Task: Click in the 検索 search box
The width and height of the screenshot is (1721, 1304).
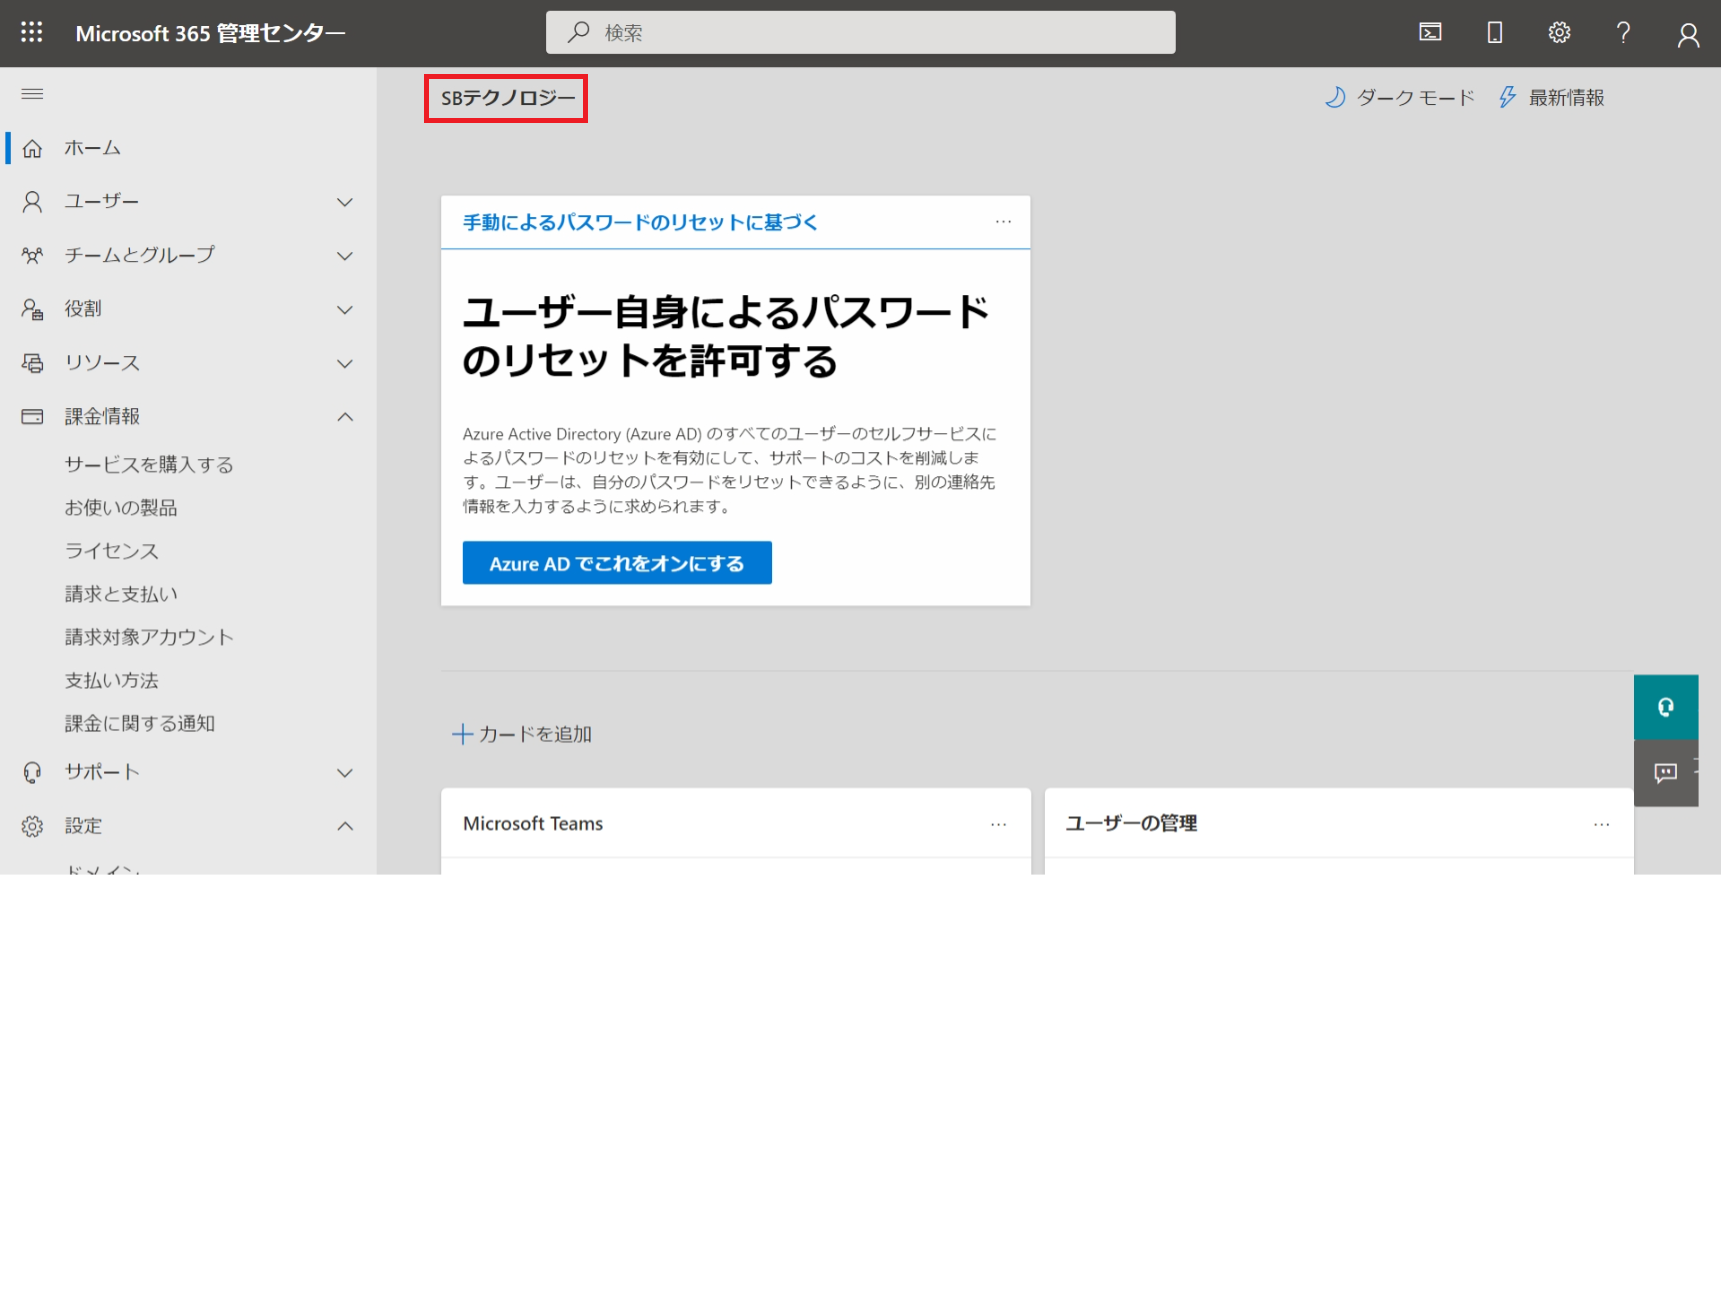Action: pyautogui.click(x=861, y=32)
